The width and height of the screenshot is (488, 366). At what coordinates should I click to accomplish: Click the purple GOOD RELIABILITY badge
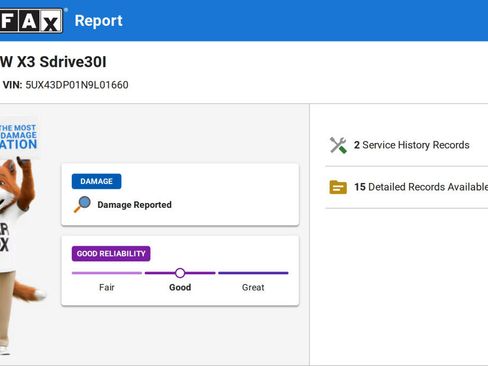coord(111,254)
